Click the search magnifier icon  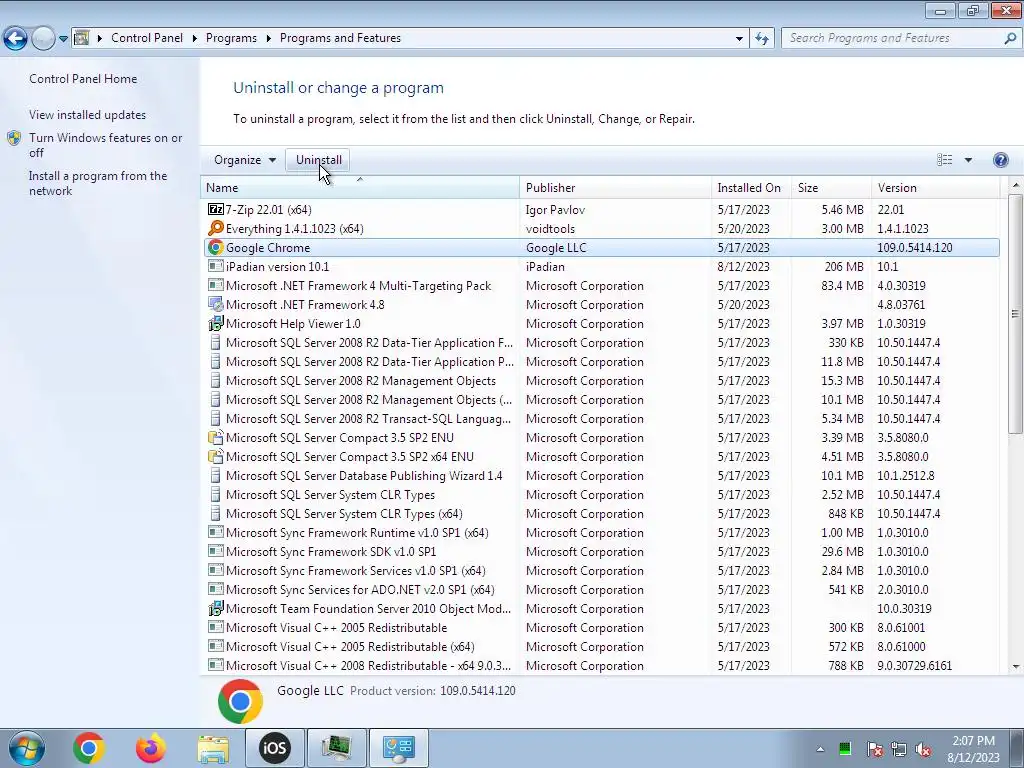[1010, 38]
